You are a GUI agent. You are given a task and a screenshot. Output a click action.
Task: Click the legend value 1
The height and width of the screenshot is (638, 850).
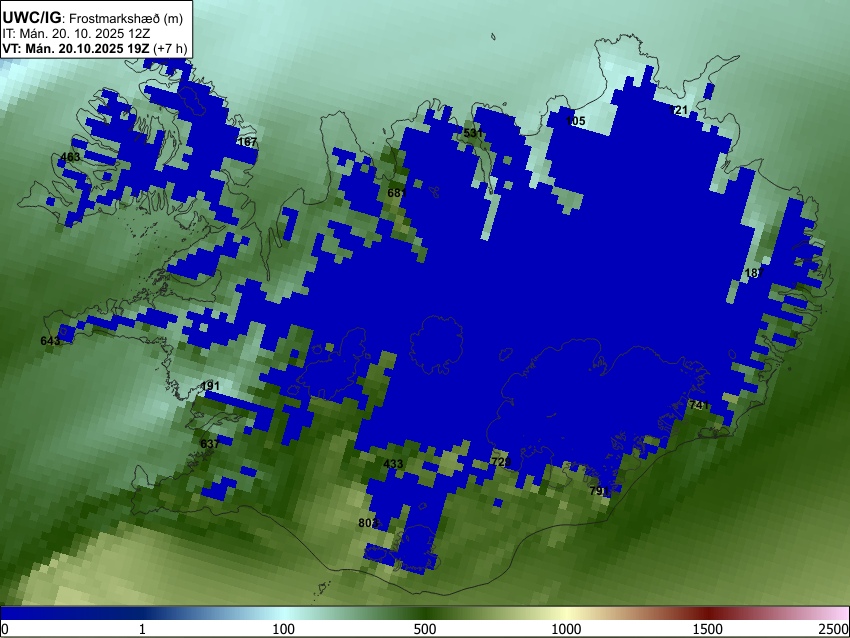point(142,629)
